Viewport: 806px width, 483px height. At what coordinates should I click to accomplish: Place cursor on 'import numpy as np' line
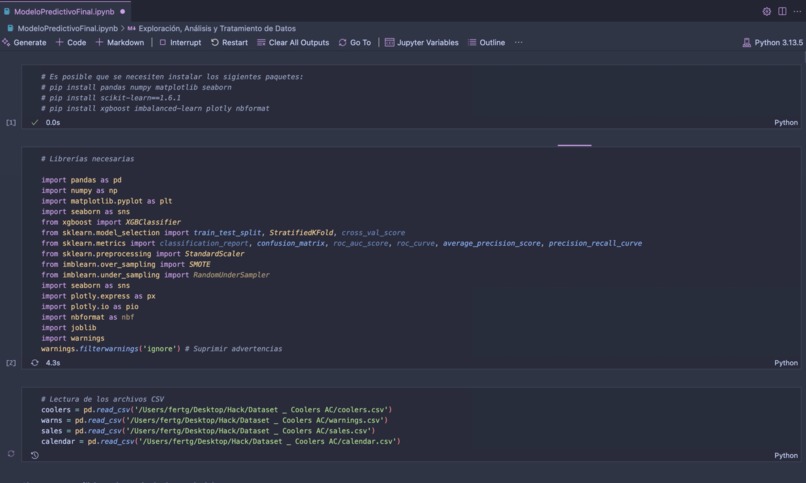(79, 191)
